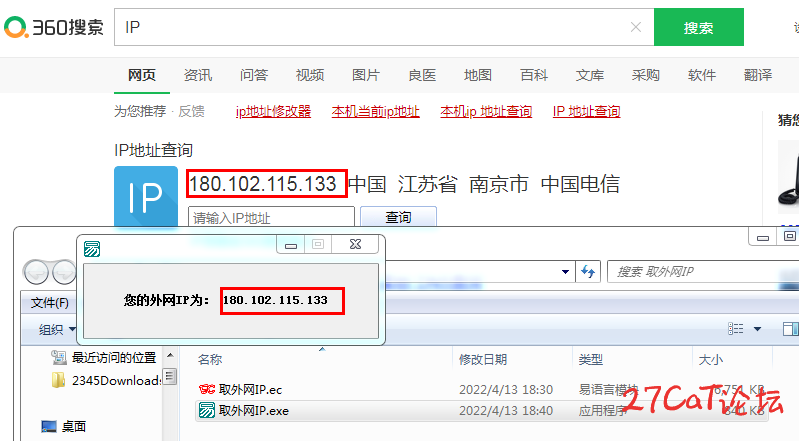Screen dimensions: 799x441
Task: Switch to the 地图 tab
Action: pyautogui.click(x=478, y=75)
